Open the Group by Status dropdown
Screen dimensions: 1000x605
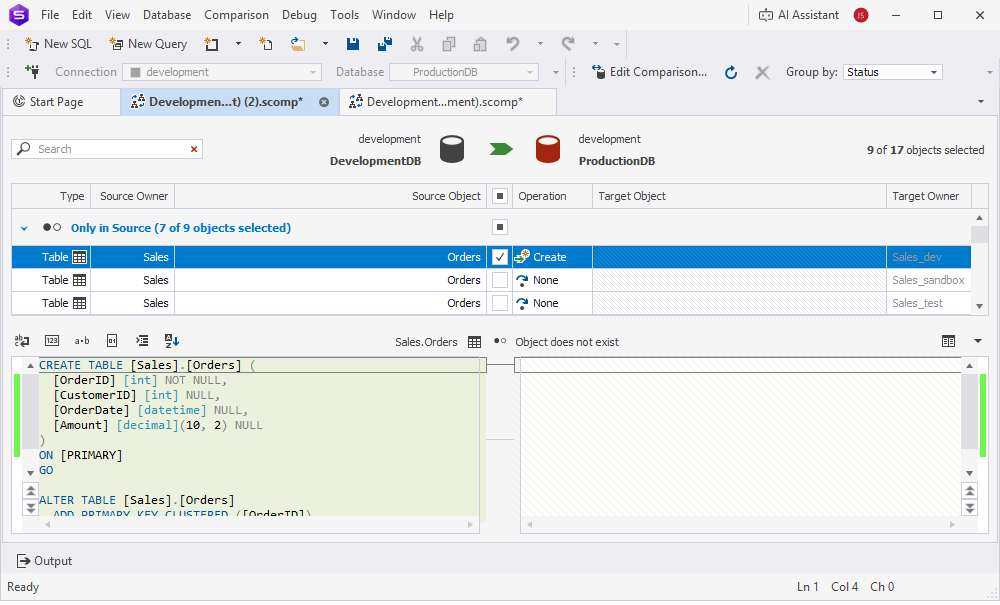892,72
